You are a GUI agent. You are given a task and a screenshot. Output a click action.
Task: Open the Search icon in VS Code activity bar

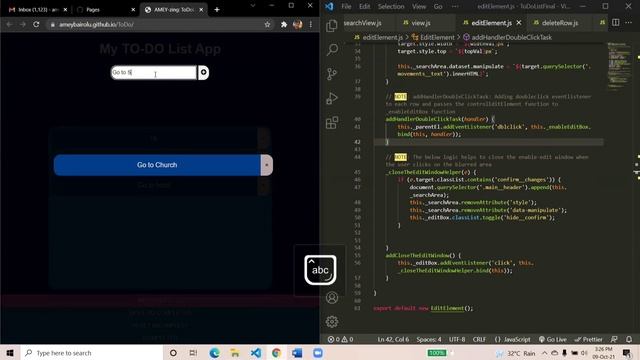[332, 50]
